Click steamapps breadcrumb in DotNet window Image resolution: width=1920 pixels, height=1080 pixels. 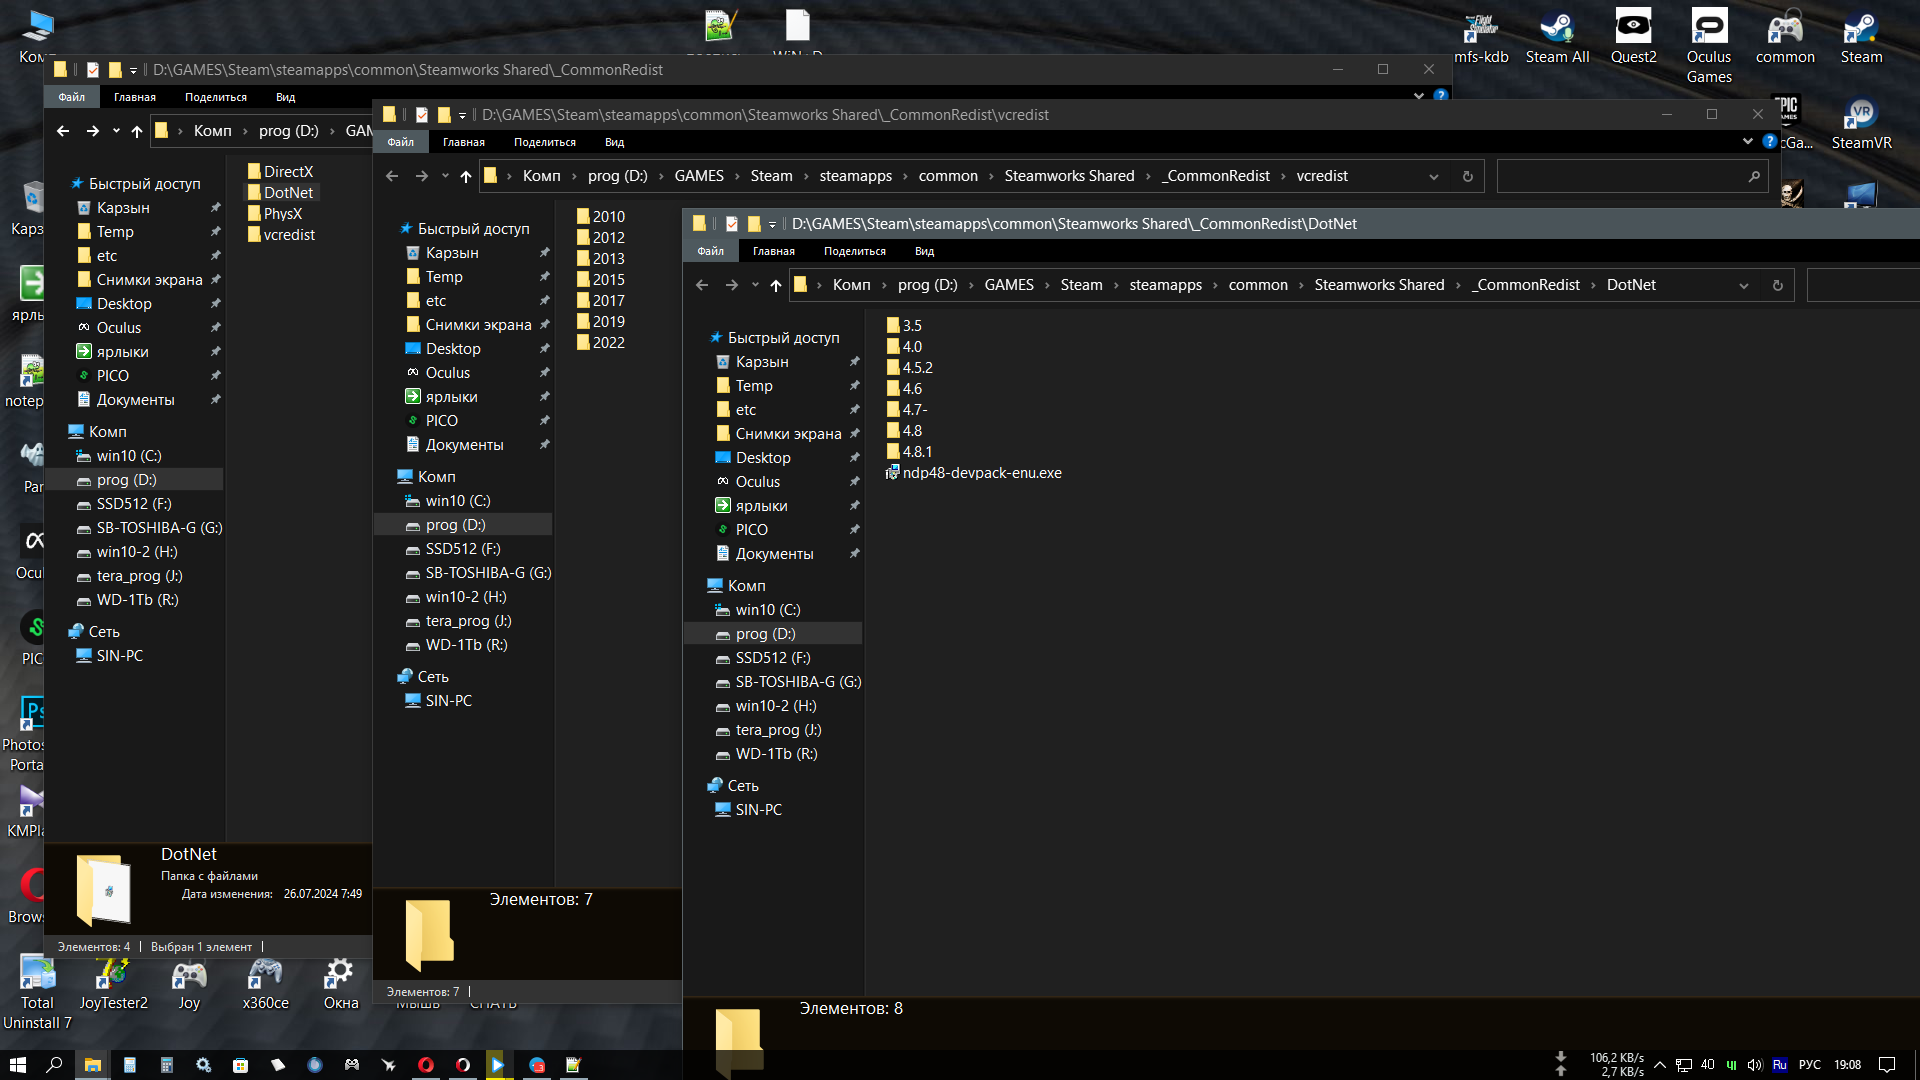click(x=1166, y=285)
